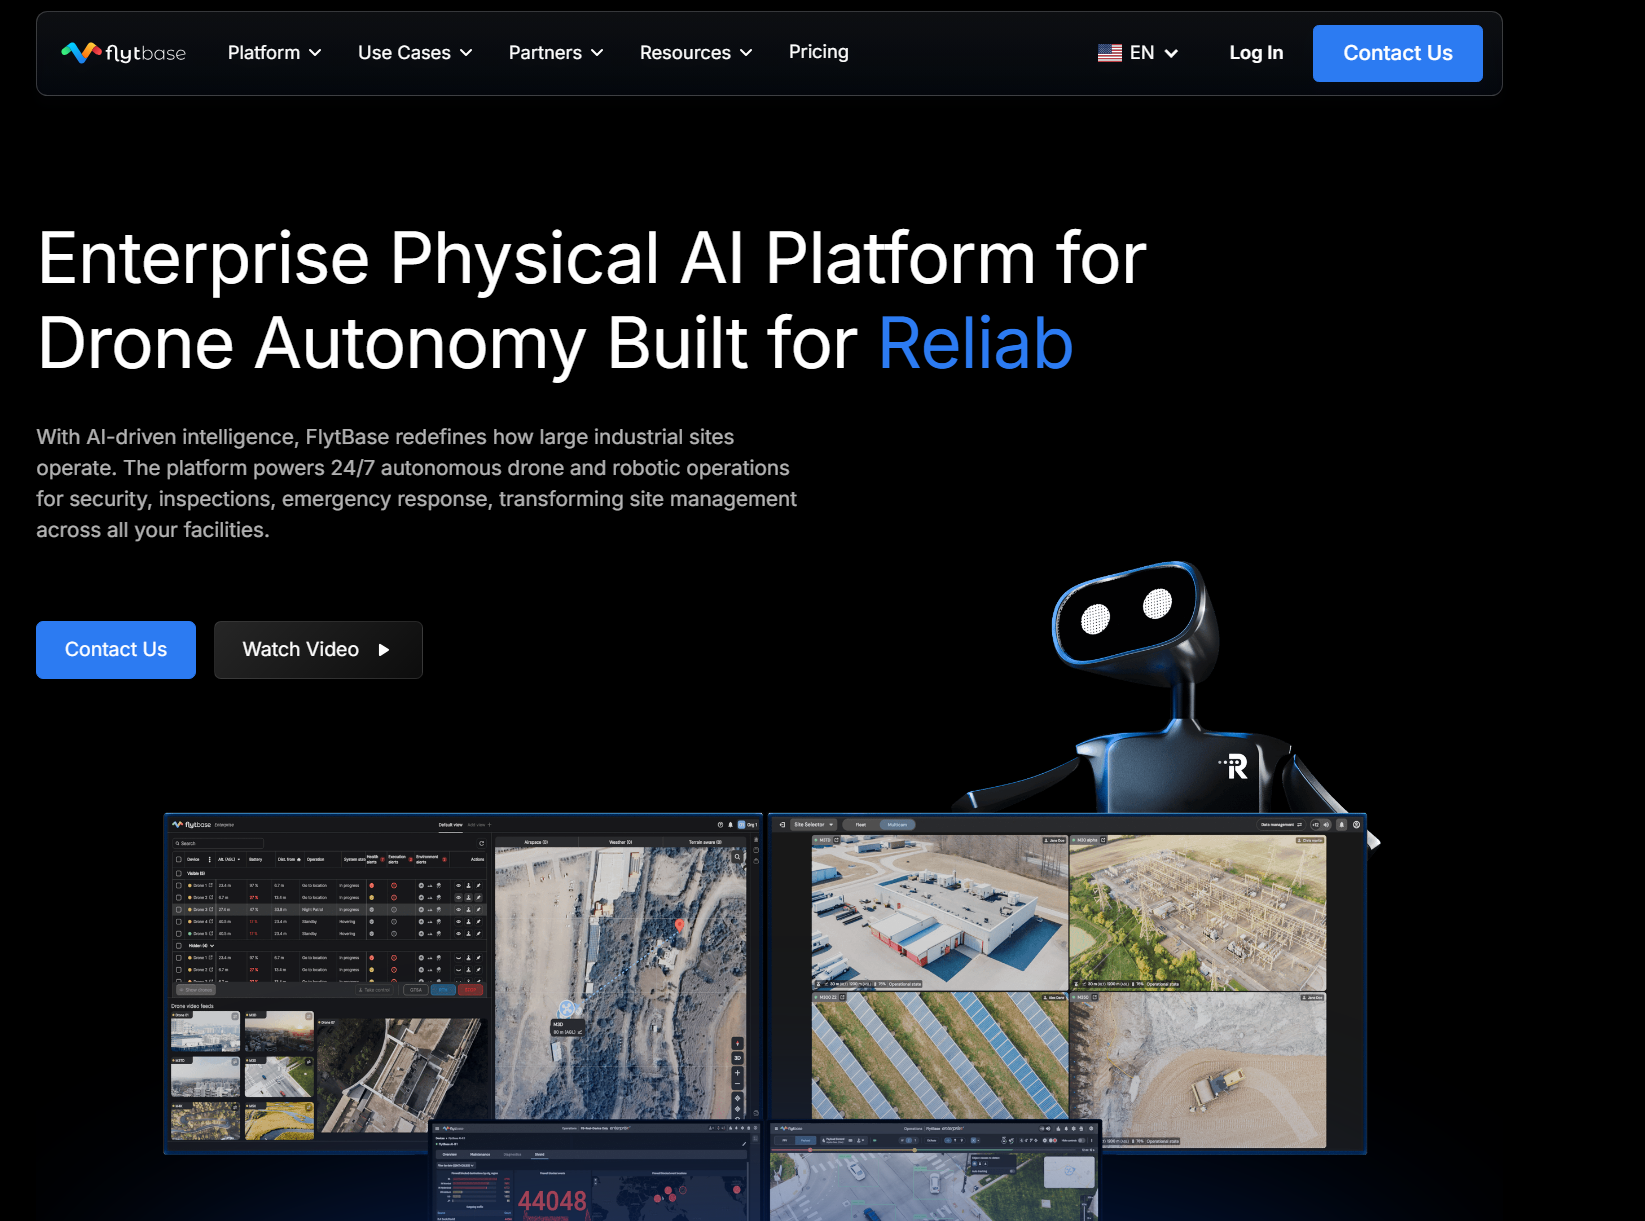
Task: Click the dashboard Search field
Action: pos(220,843)
